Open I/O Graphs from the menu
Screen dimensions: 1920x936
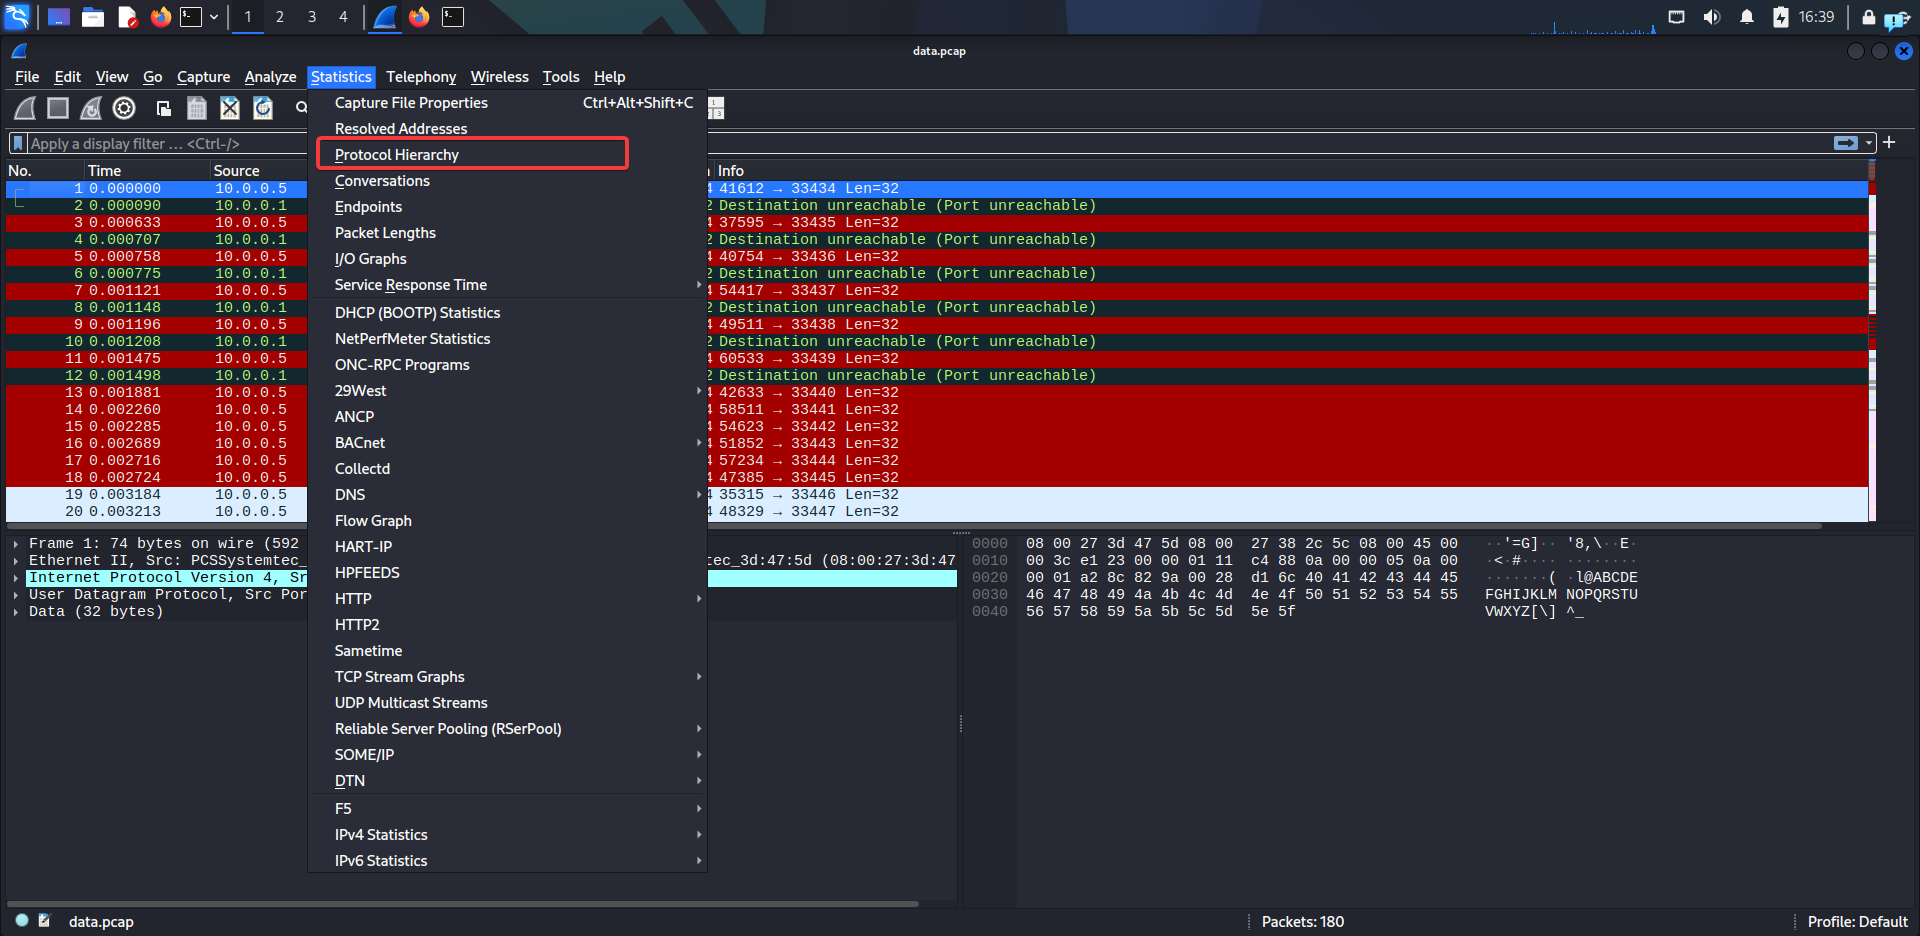pos(507,259)
